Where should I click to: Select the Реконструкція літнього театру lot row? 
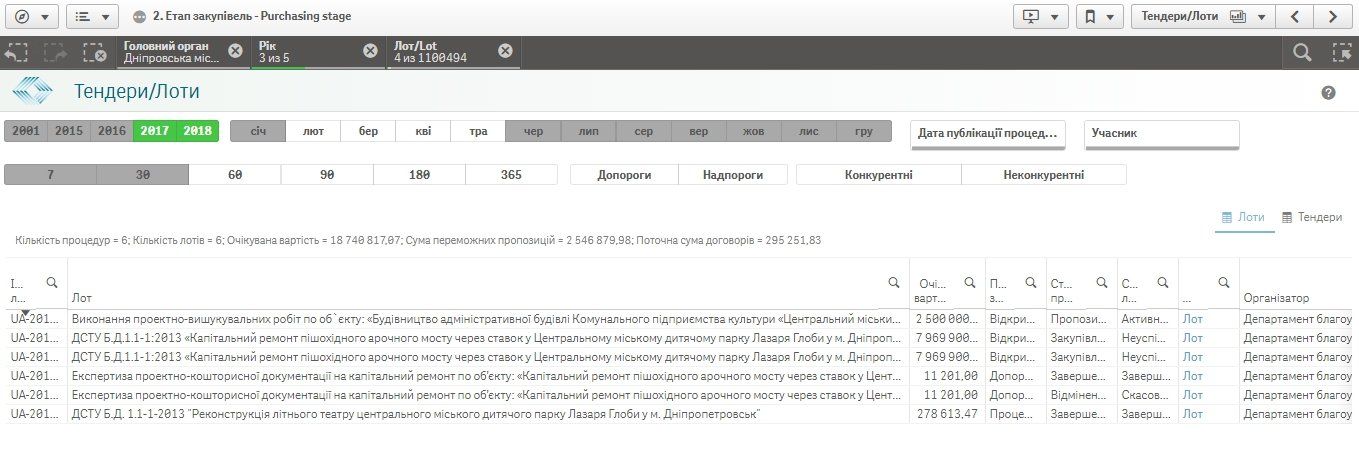(x=679, y=414)
